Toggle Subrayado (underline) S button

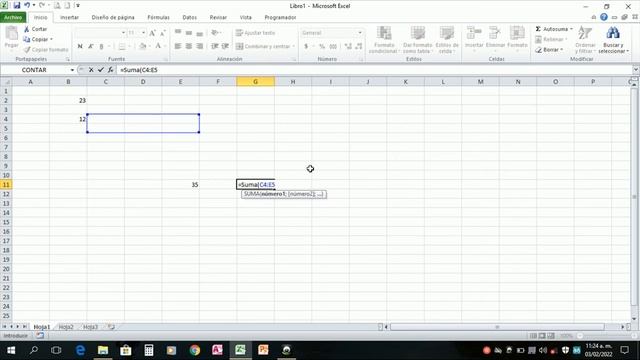(x=101, y=46)
